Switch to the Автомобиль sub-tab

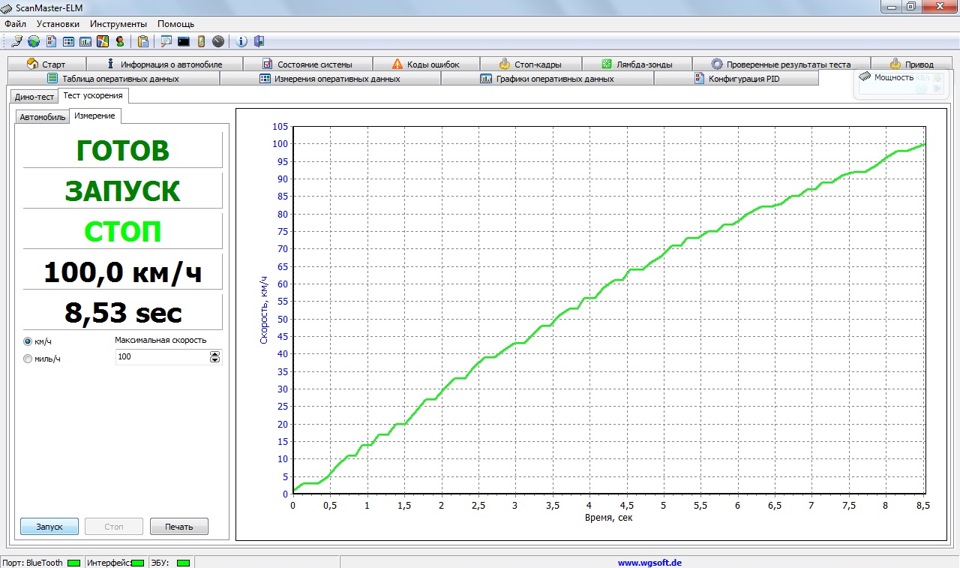click(x=42, y=117)
